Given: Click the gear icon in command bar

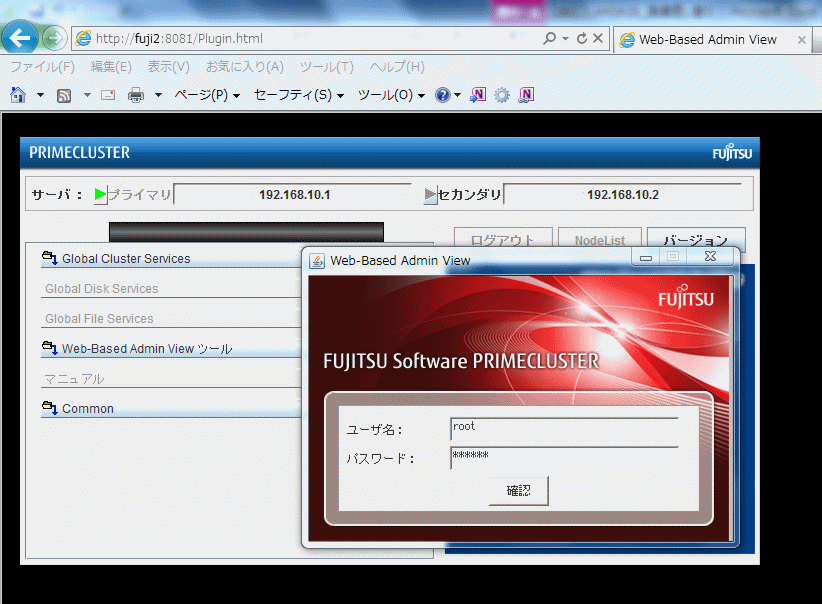Looking at the screenshot, I should click(502, 95).
